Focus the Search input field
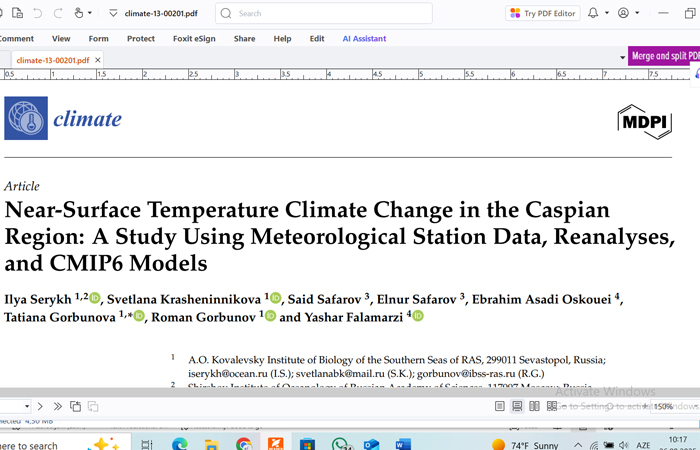This screenshot has width=700, height=450. pos(324,13)
